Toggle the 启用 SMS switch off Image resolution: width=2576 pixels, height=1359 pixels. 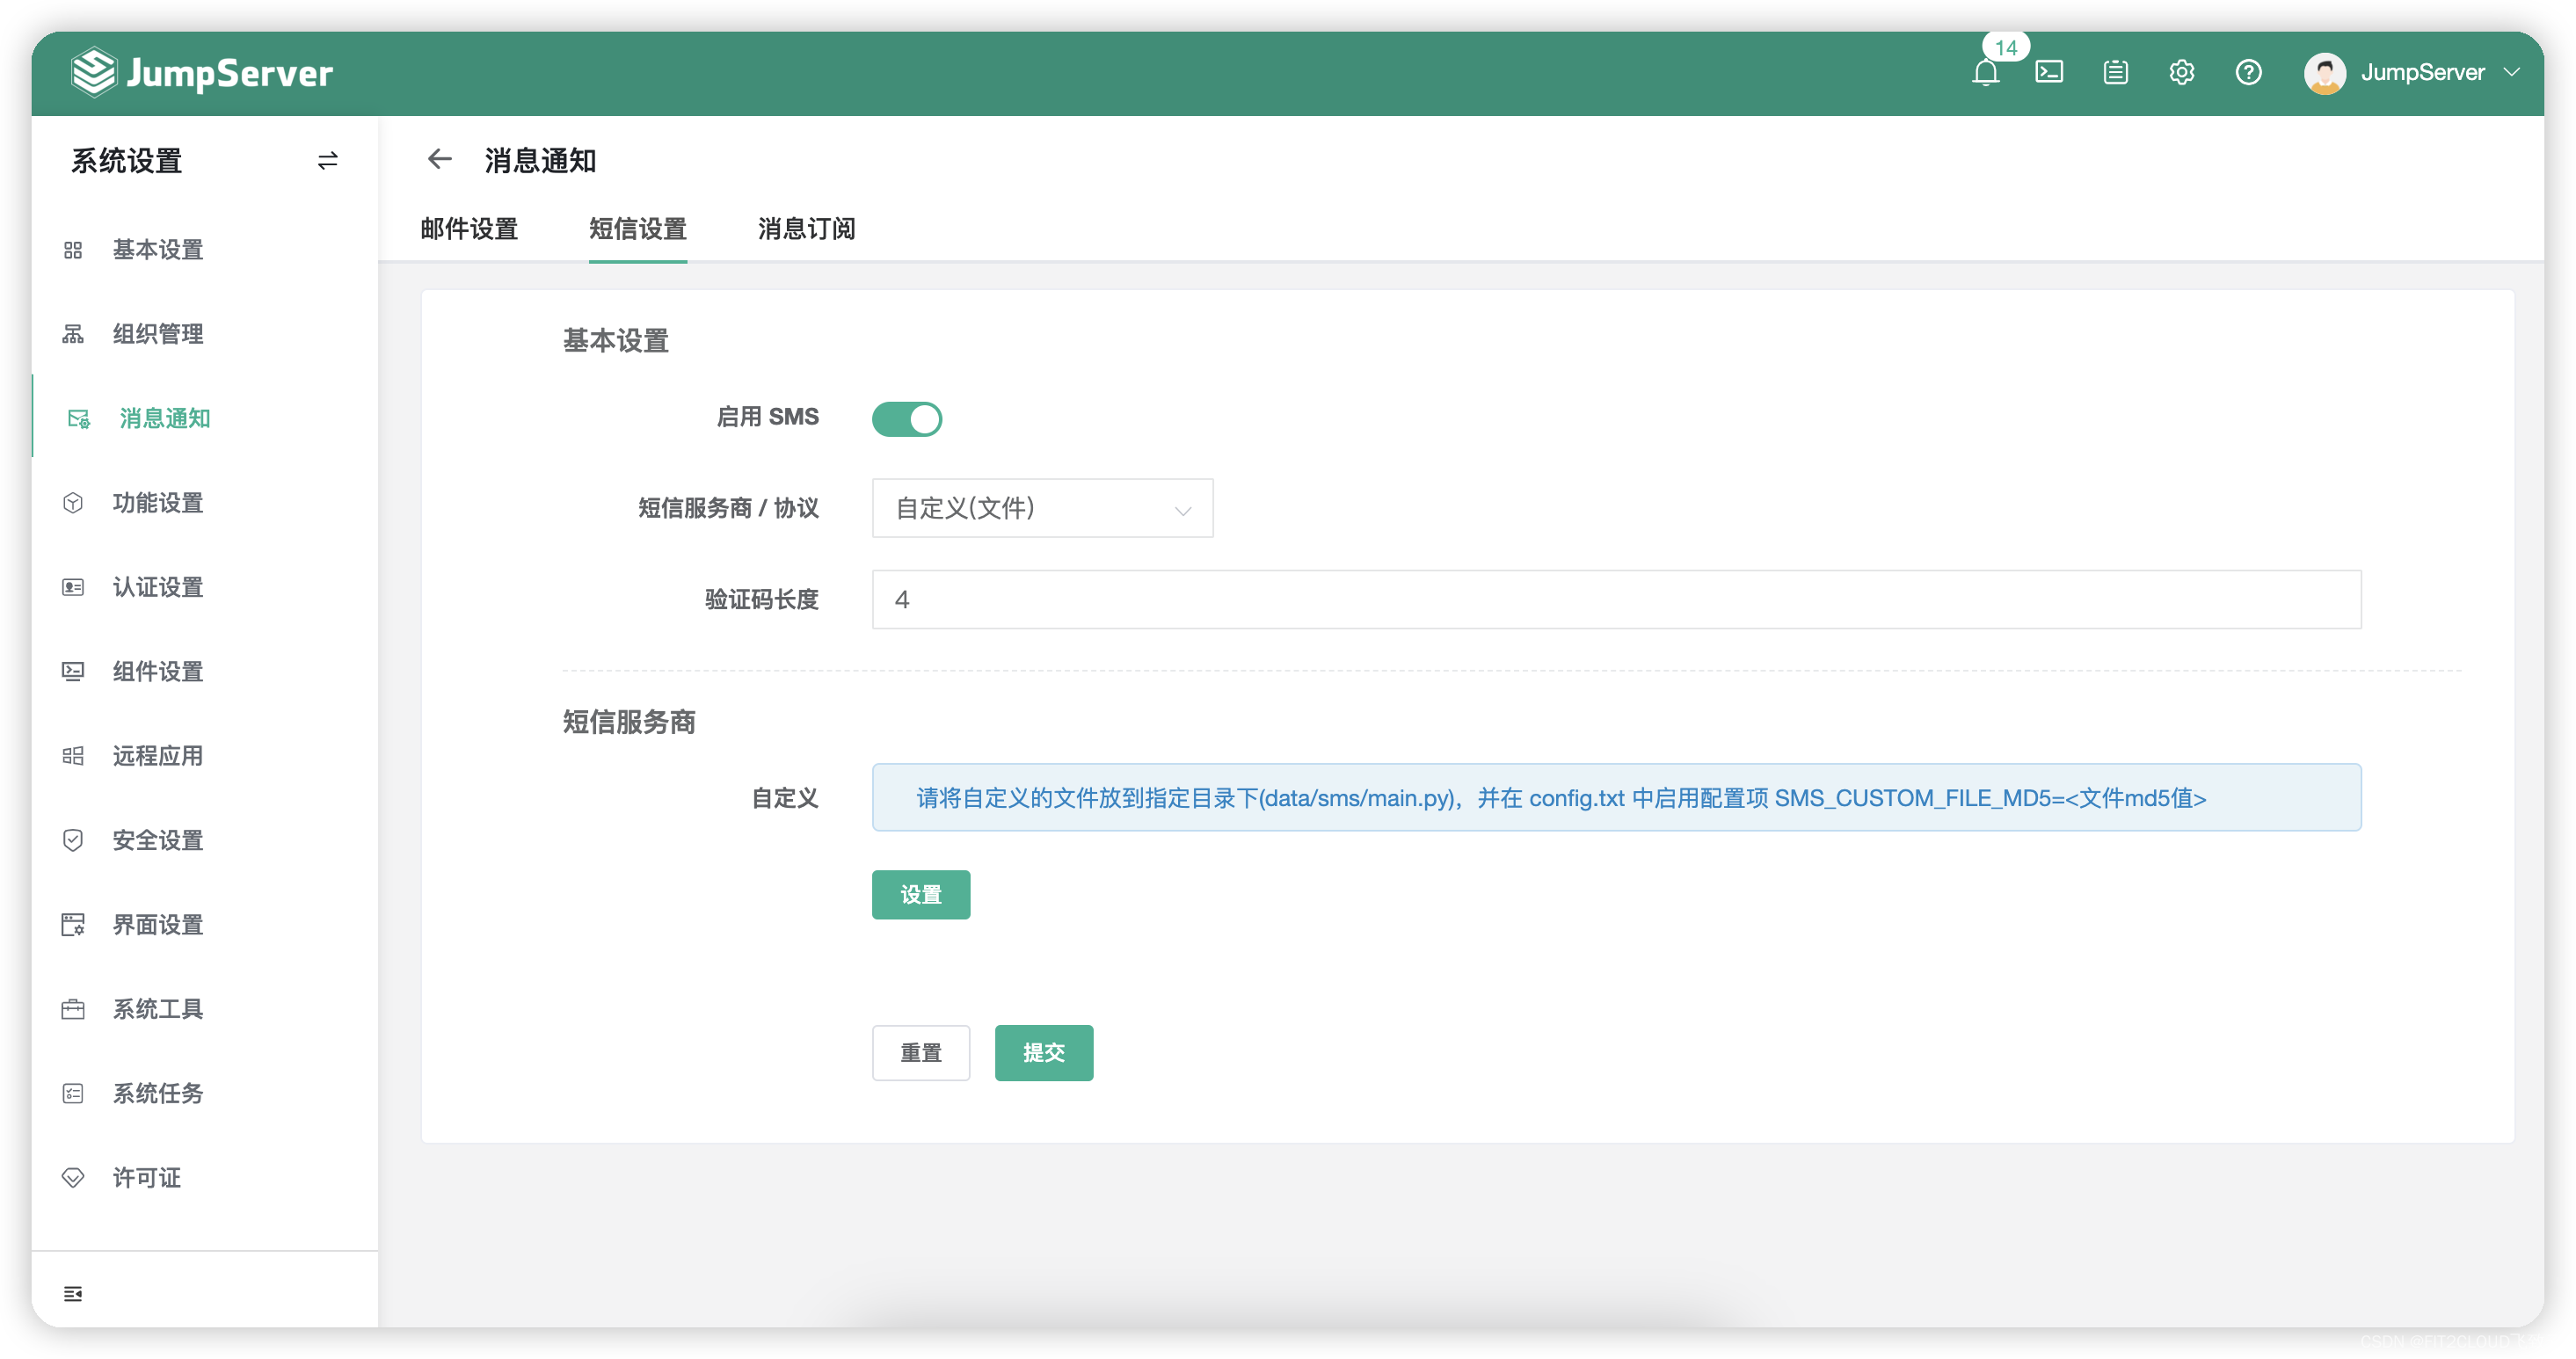point(908,419)
